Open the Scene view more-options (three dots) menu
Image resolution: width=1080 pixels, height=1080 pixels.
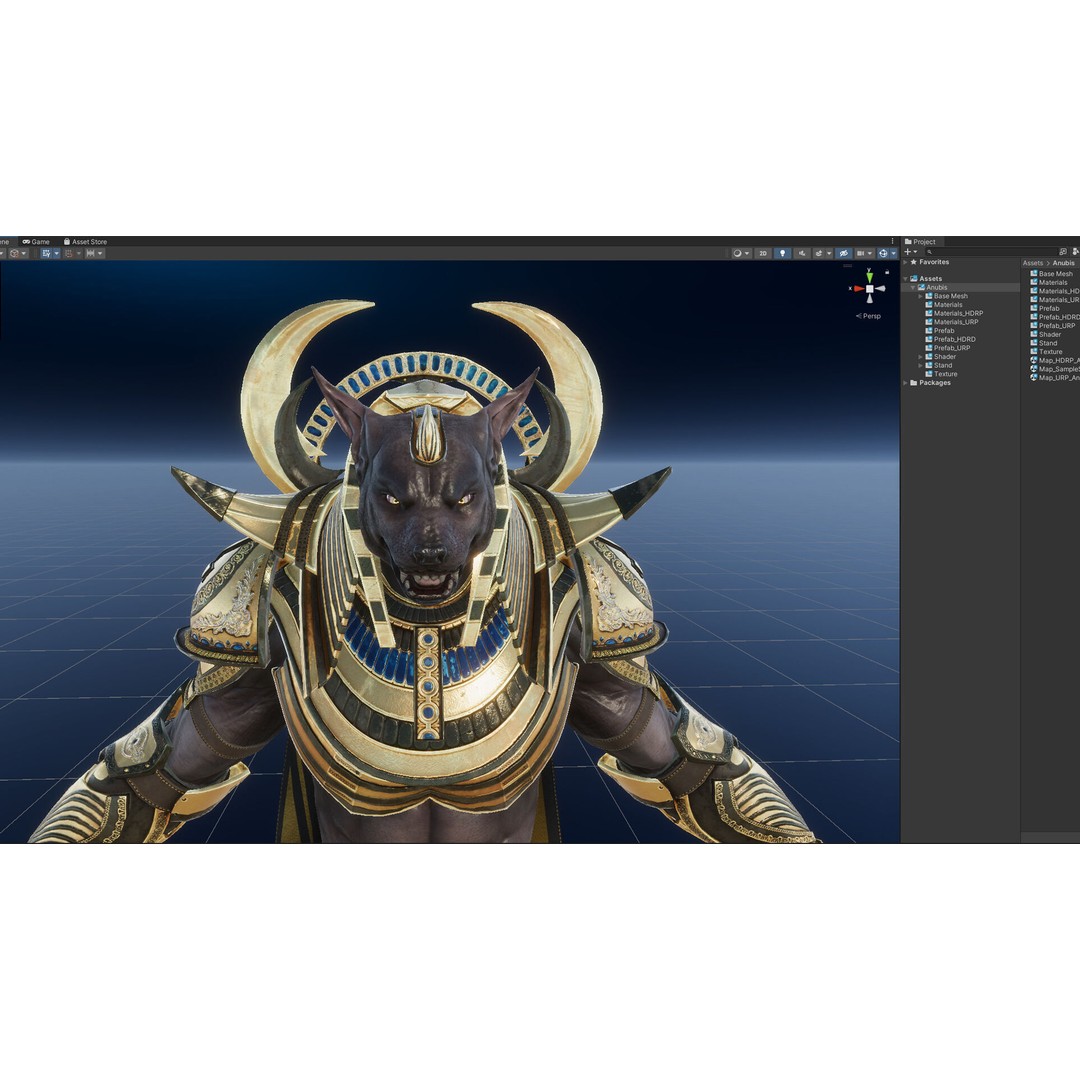coord(892,241)
